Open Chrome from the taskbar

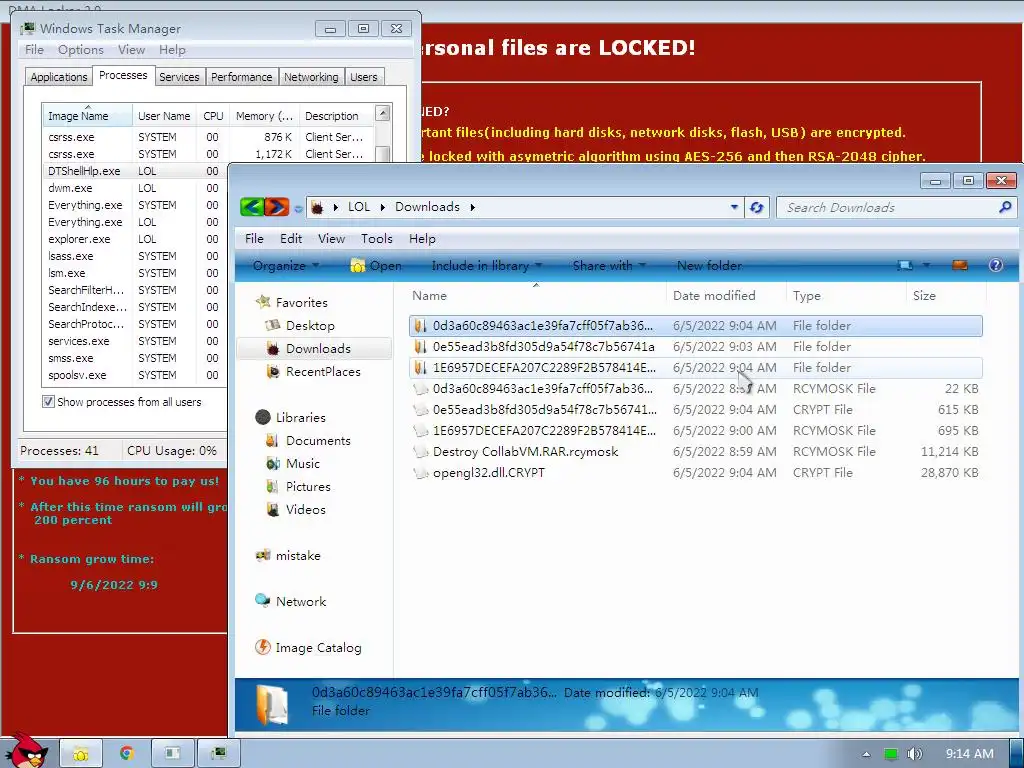[x=127, y=754]
